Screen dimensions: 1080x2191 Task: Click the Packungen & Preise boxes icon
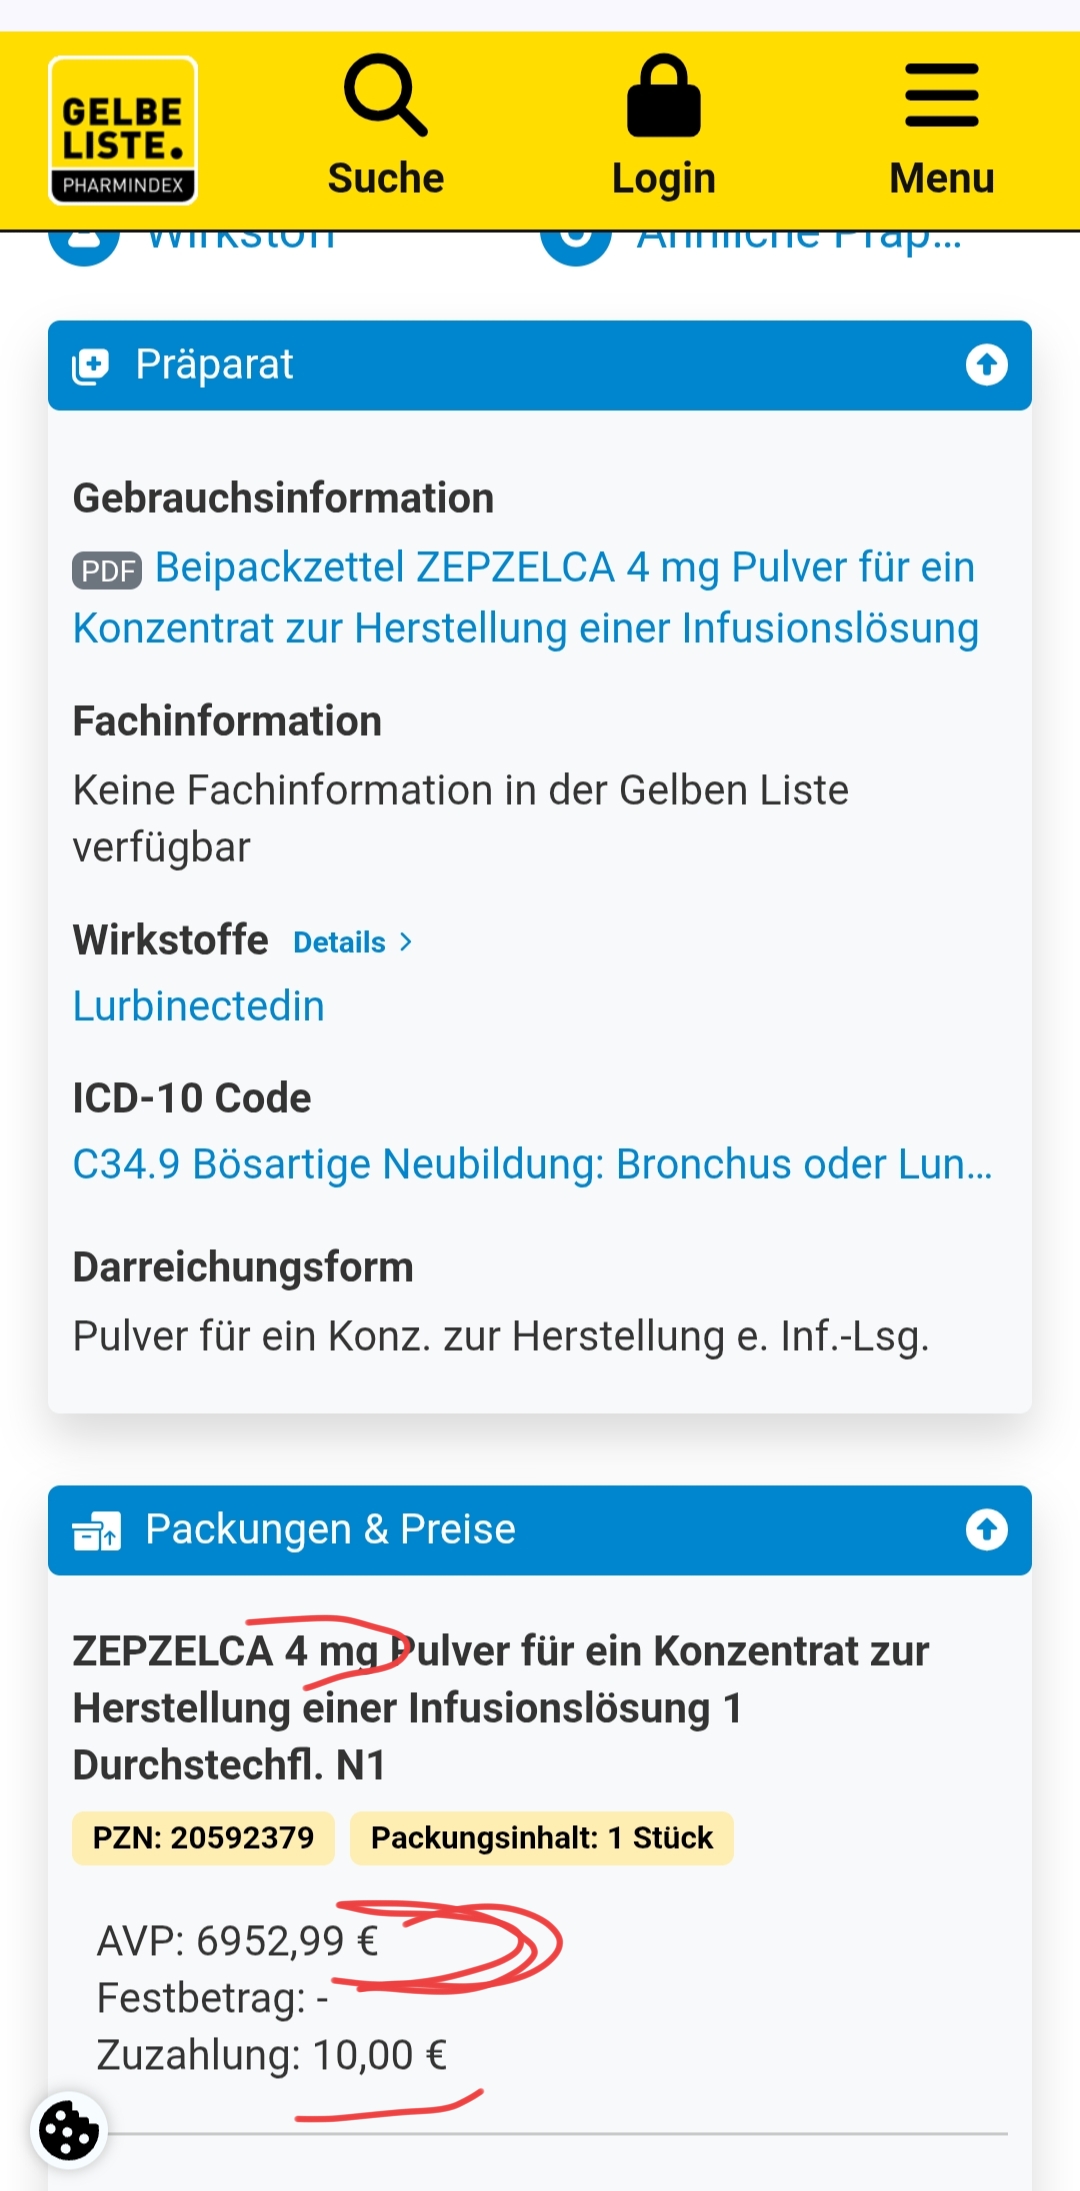coord(97,1531)
